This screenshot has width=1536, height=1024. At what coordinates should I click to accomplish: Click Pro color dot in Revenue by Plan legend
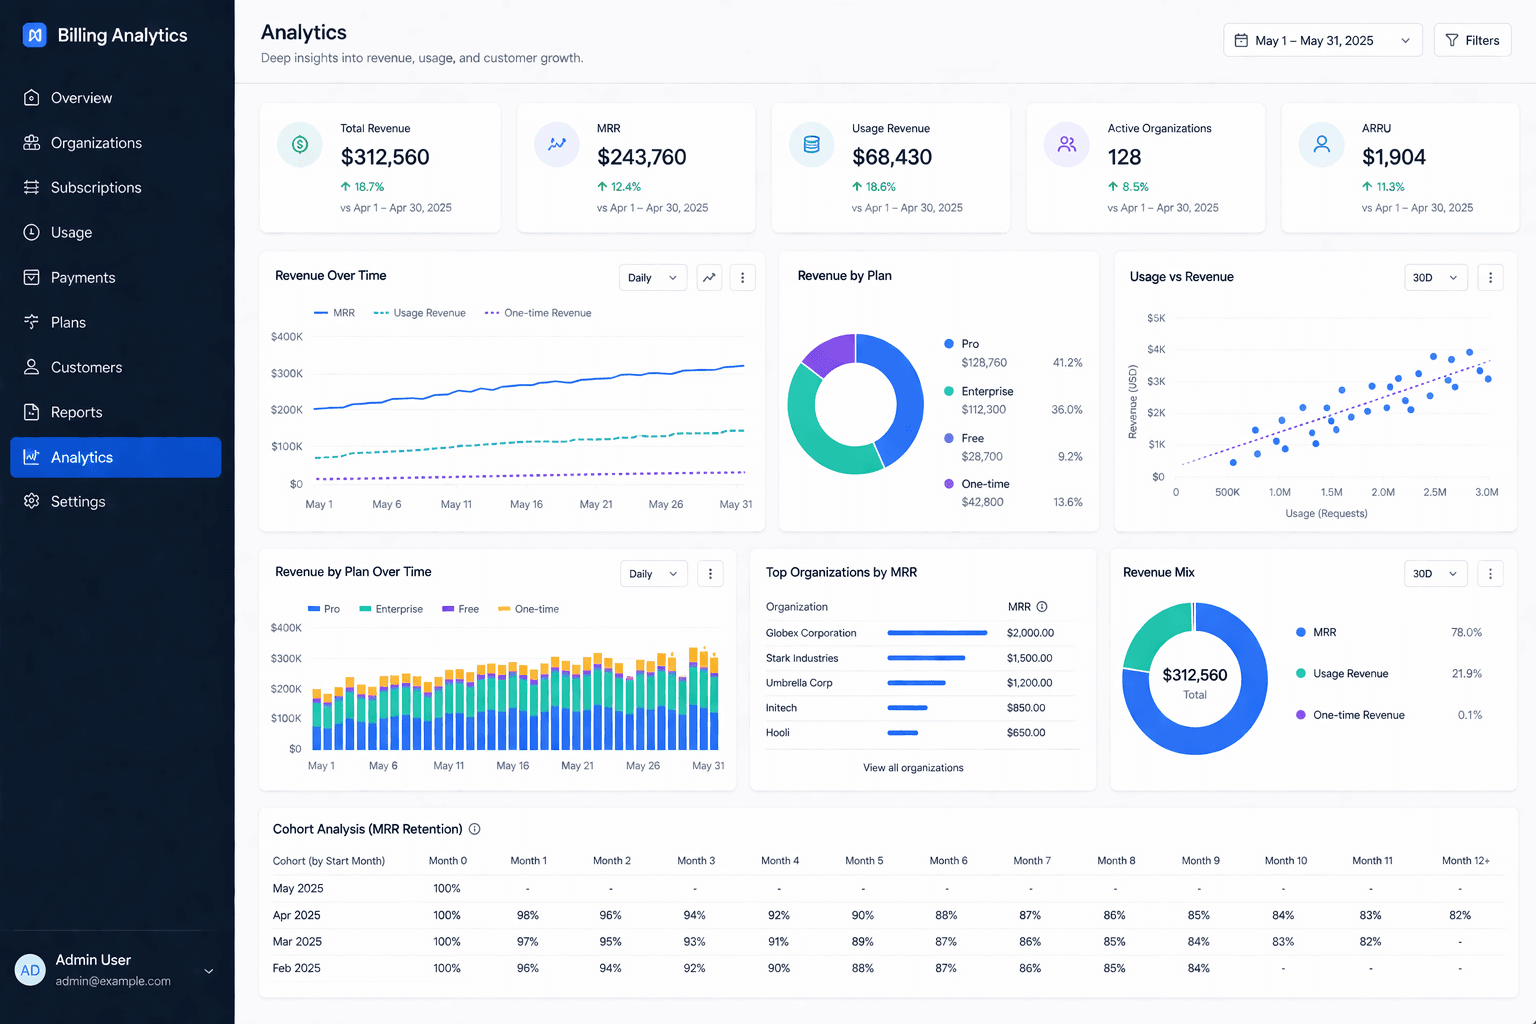coord(949,344)
